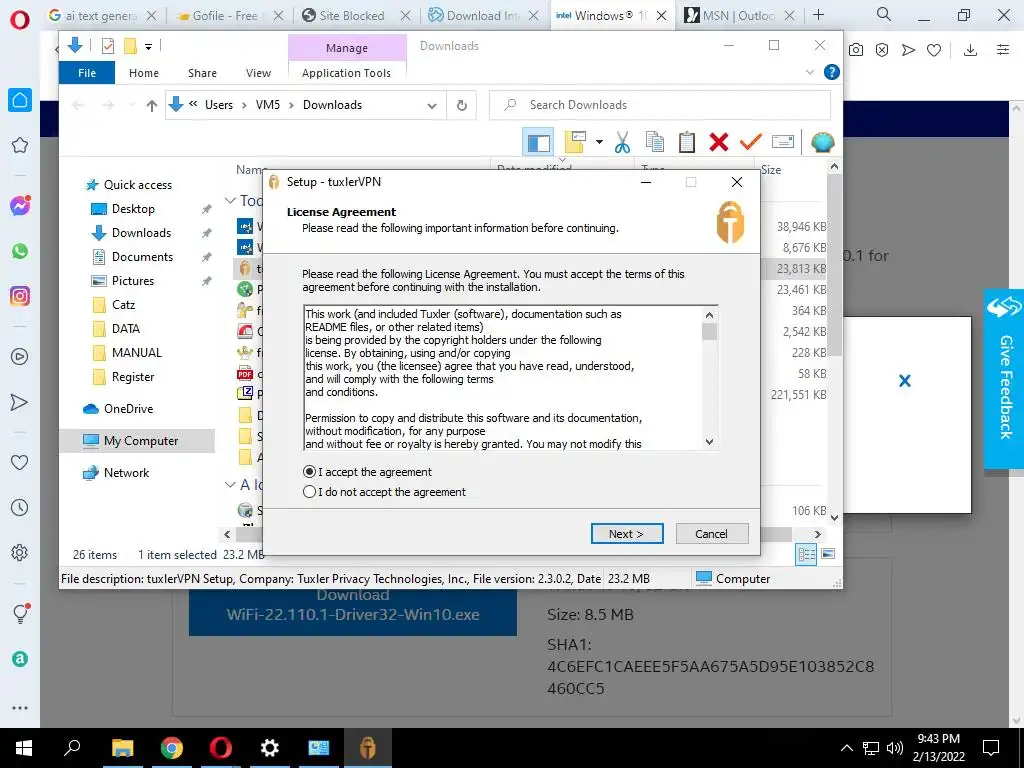Show hidden taskbar tray icons
Viewport: 1024px width, 768px height.
846,748
